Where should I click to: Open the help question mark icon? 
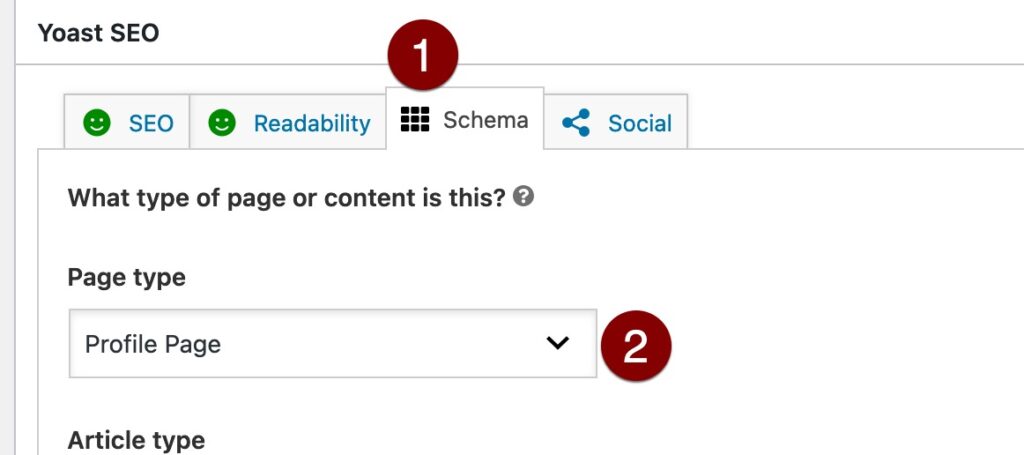tap(523, 196)
